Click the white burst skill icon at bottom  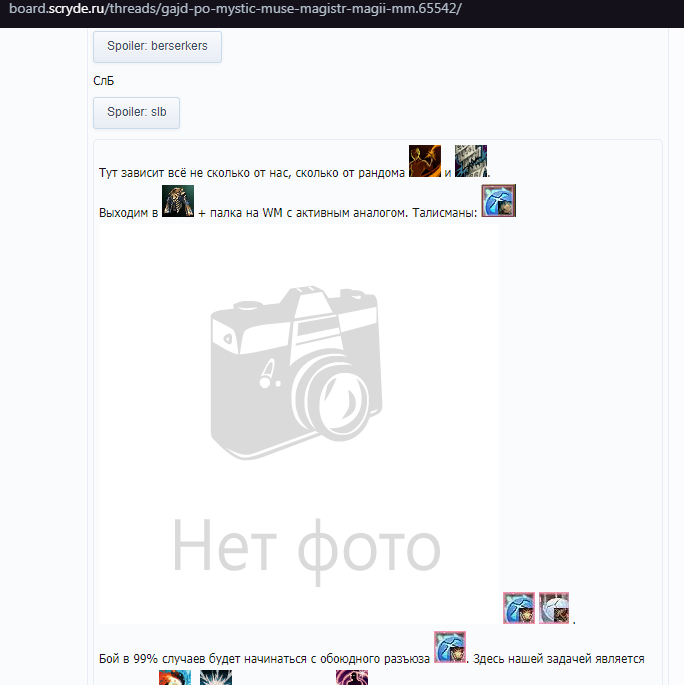click(215, 678)
